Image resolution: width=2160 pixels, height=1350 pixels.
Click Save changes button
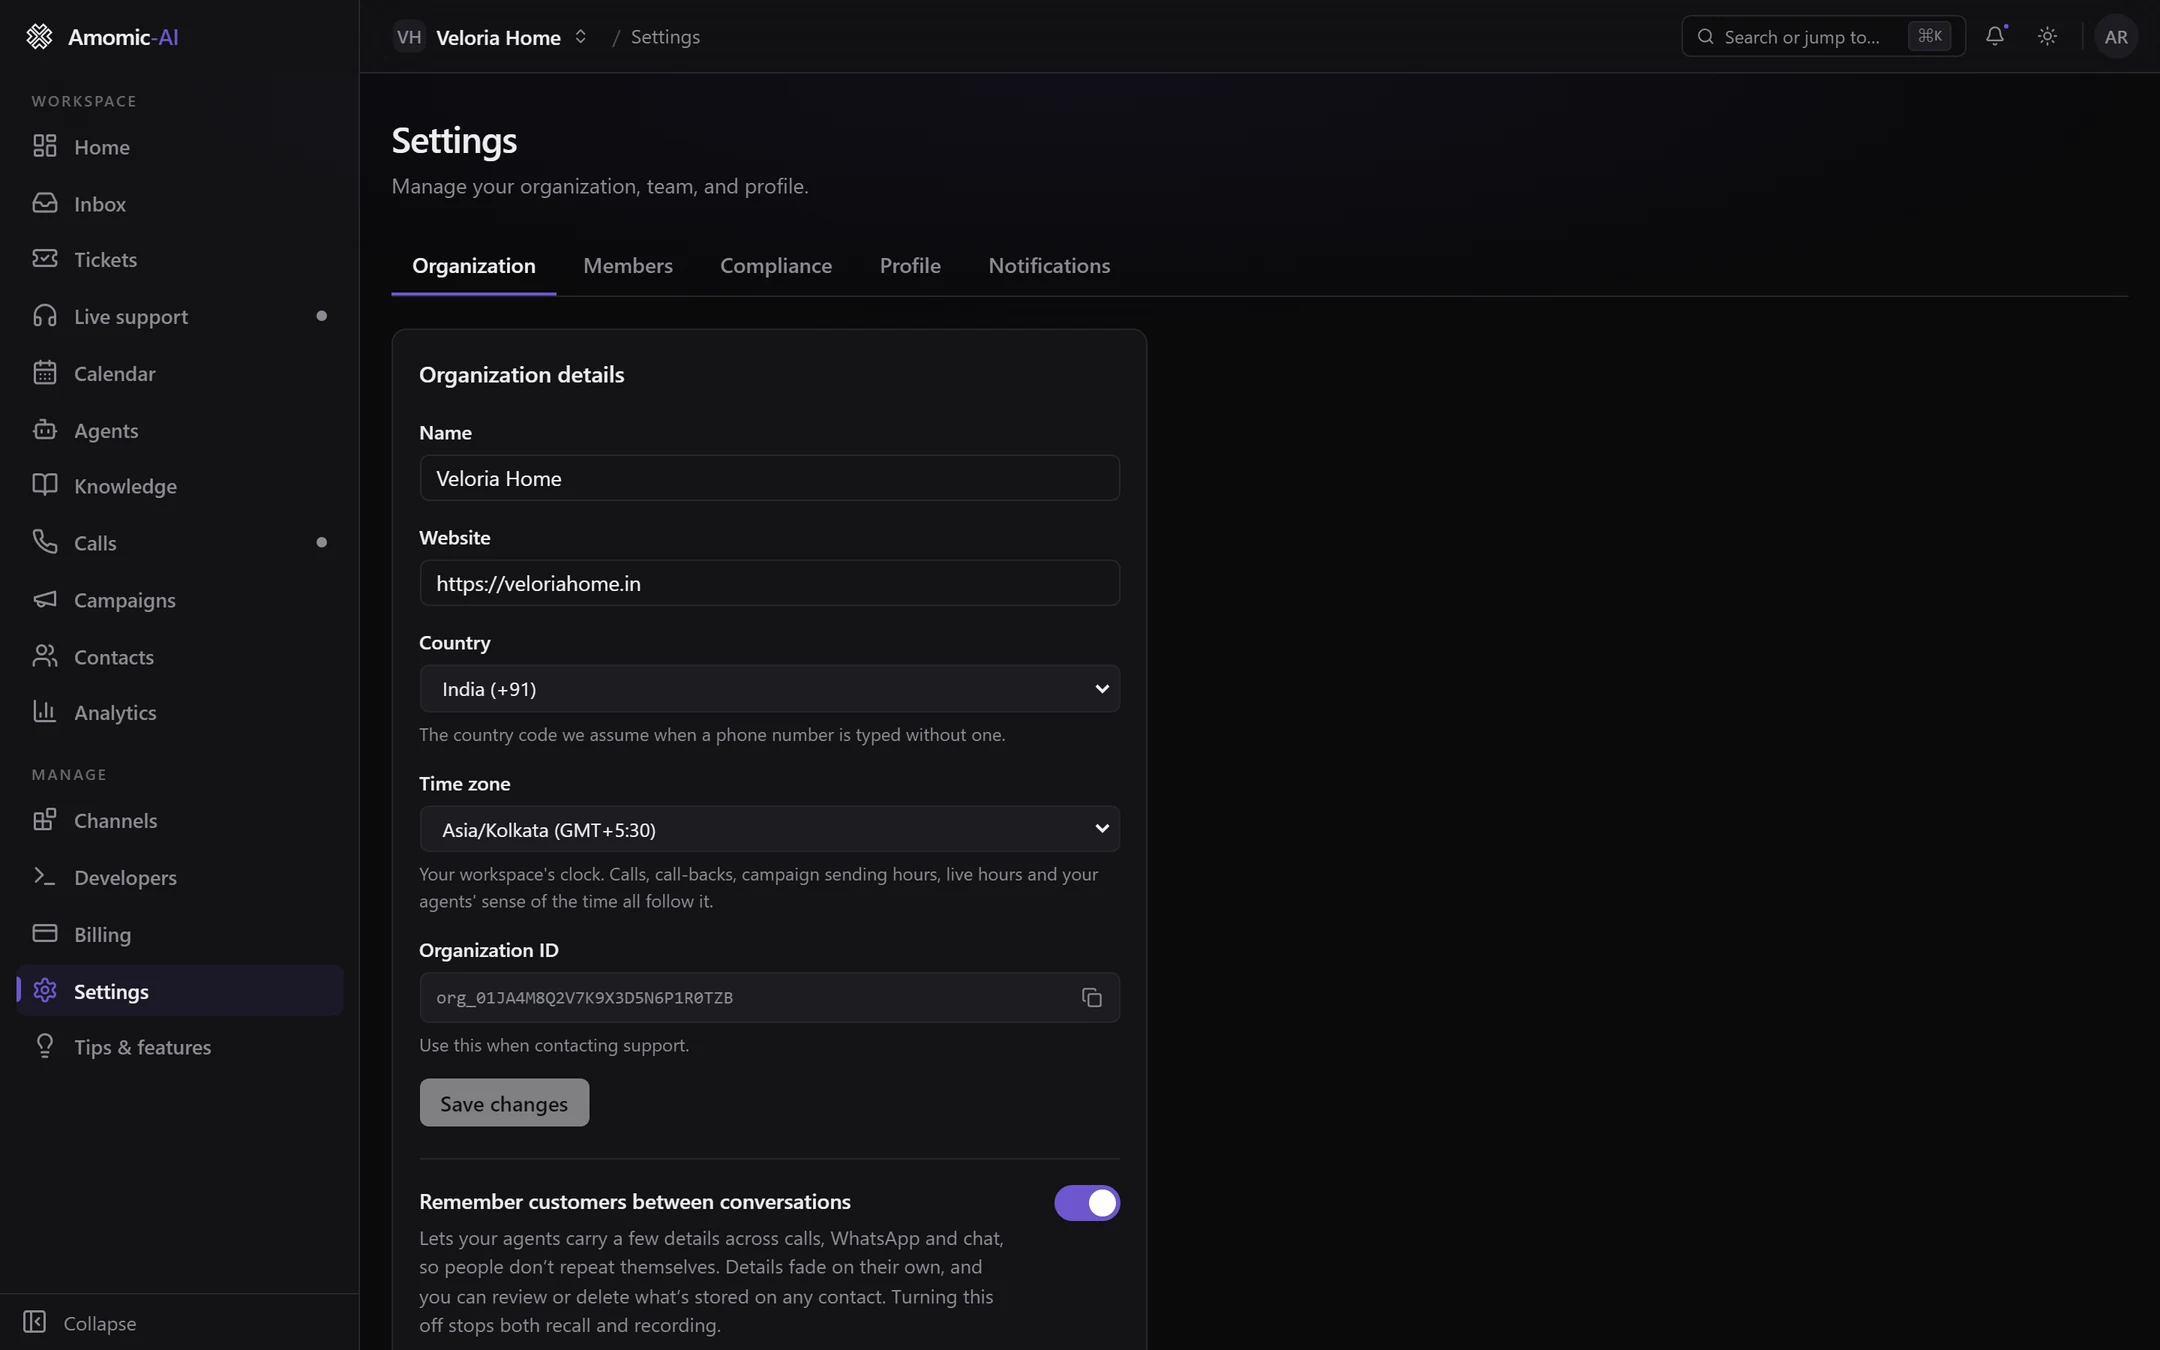pyautogui.click(x=504, y=1103)
